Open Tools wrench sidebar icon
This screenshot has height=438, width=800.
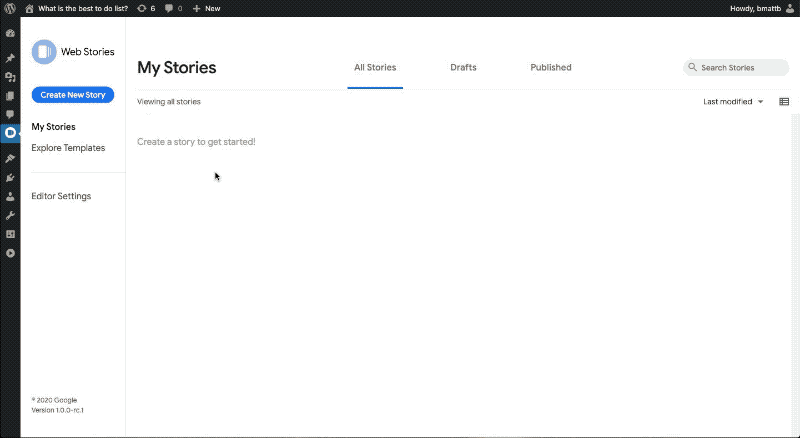click(10, 215)
